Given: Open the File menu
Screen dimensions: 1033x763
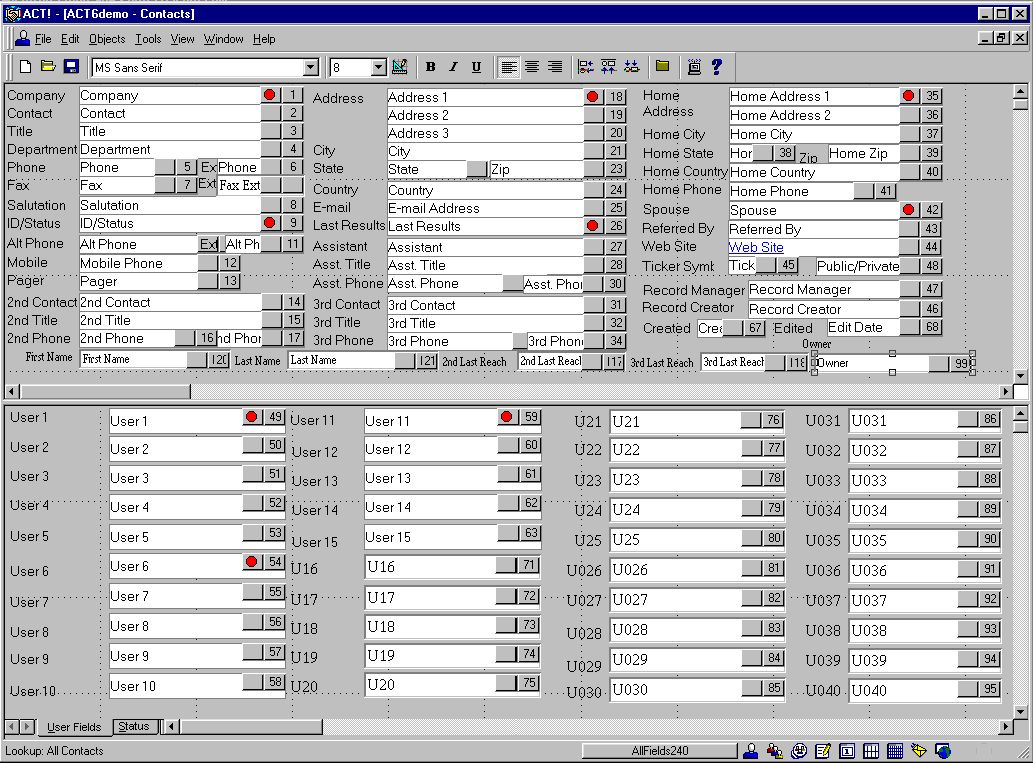Looking at the screenshot, I should pyautogui.click(x=43, y=39).
